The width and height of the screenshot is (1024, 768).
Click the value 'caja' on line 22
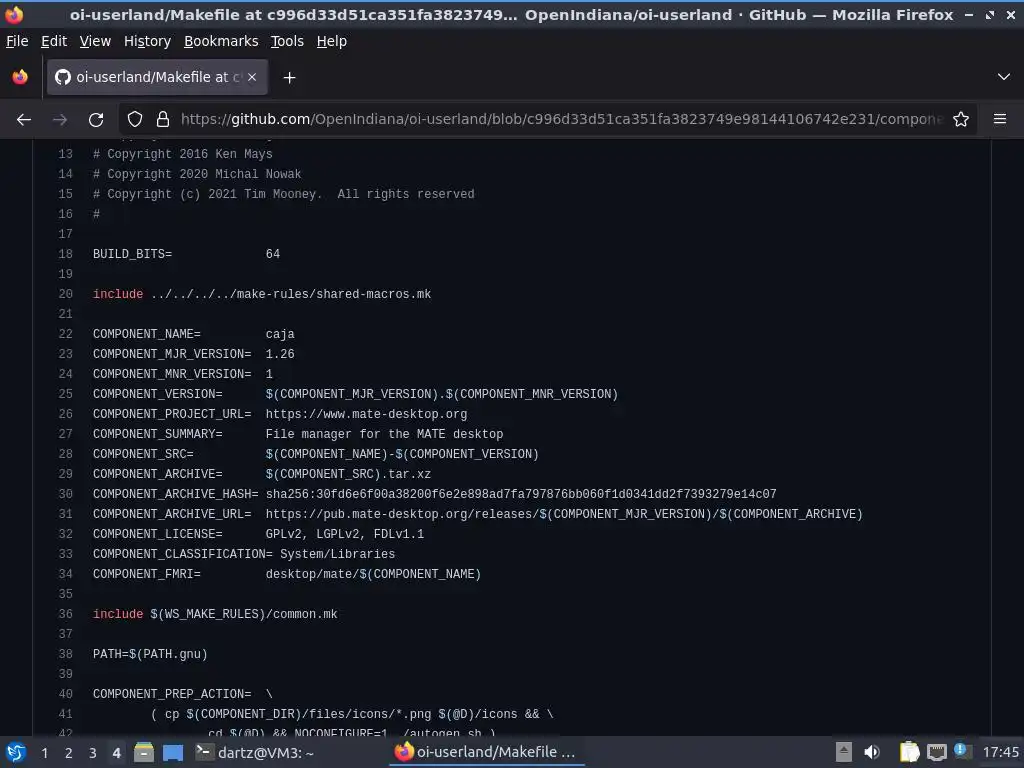pos(280,334)
